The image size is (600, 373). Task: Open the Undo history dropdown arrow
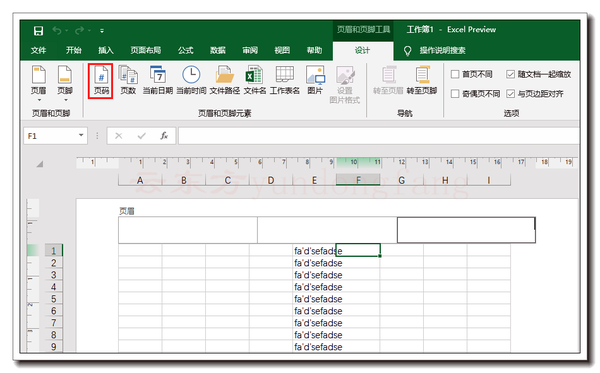67,31
